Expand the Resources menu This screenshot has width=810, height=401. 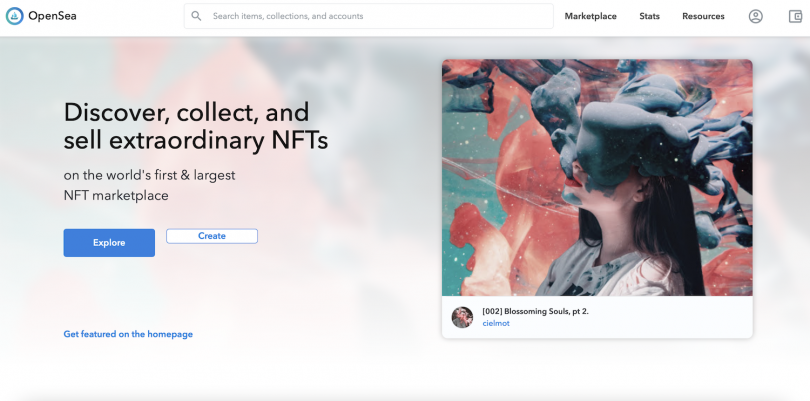click(703, 16)
